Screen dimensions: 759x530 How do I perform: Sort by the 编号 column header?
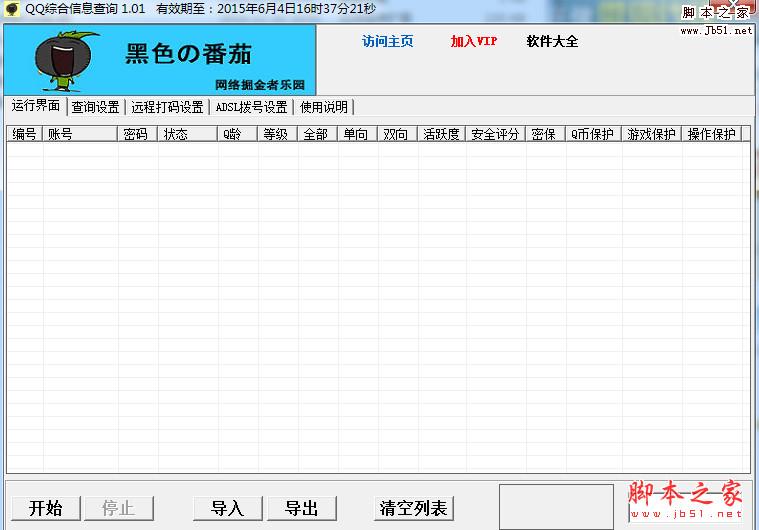(25, 134)
